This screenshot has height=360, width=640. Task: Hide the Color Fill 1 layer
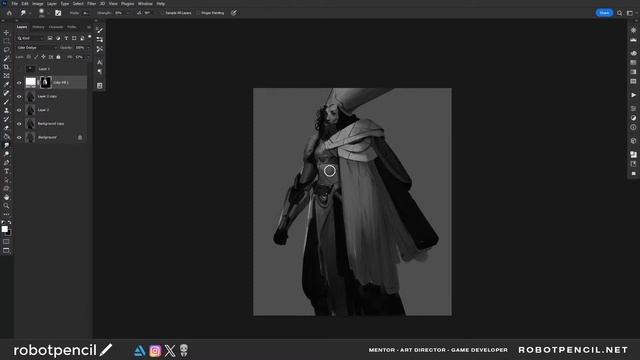19,83
